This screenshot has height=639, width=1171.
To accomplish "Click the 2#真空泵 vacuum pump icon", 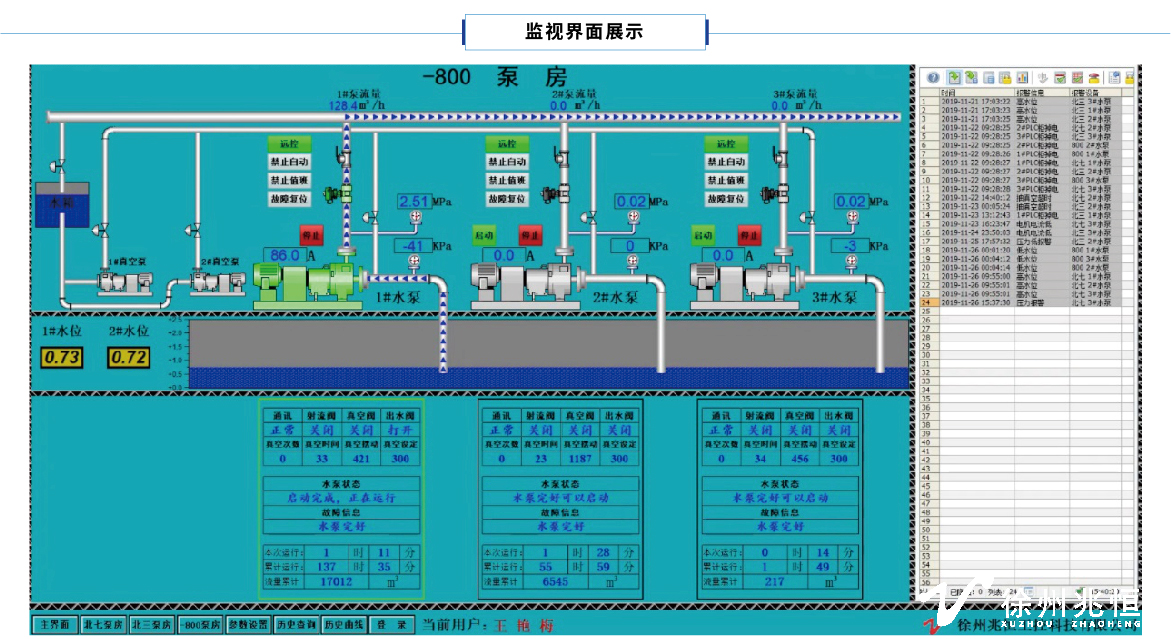I will pos(217,282).
